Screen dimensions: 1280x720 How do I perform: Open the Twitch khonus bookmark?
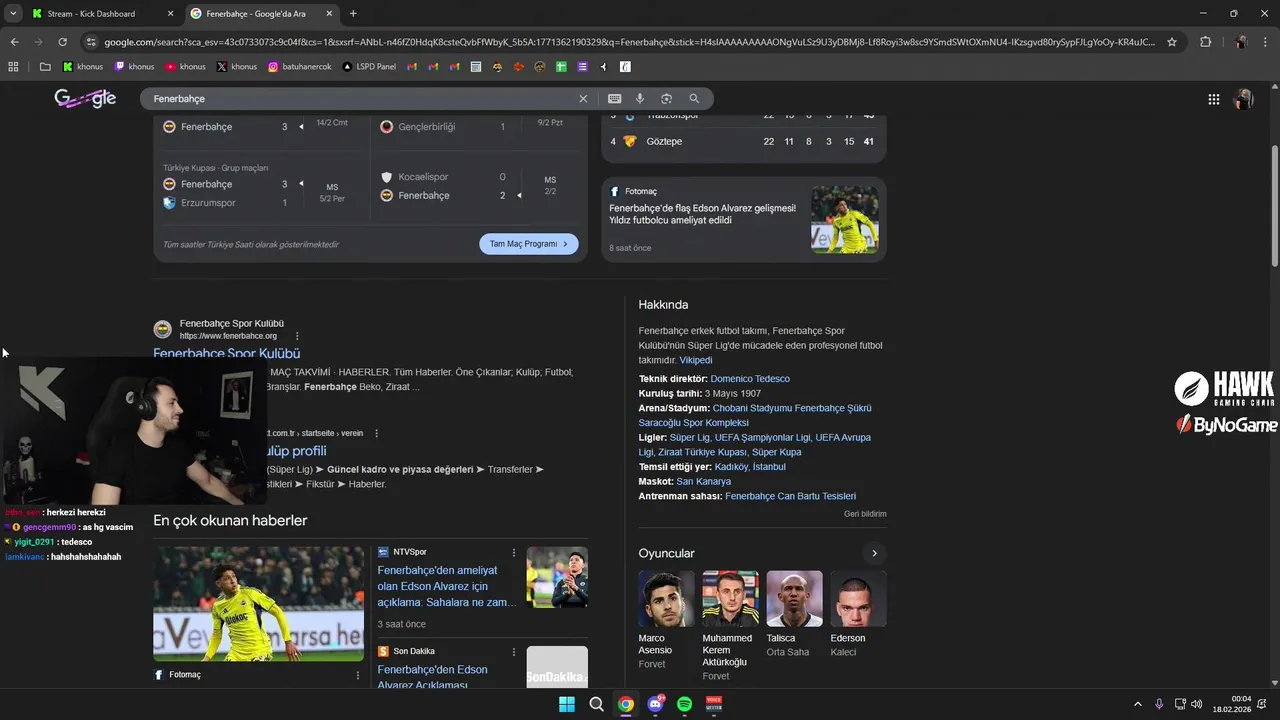tap(134, 67)
